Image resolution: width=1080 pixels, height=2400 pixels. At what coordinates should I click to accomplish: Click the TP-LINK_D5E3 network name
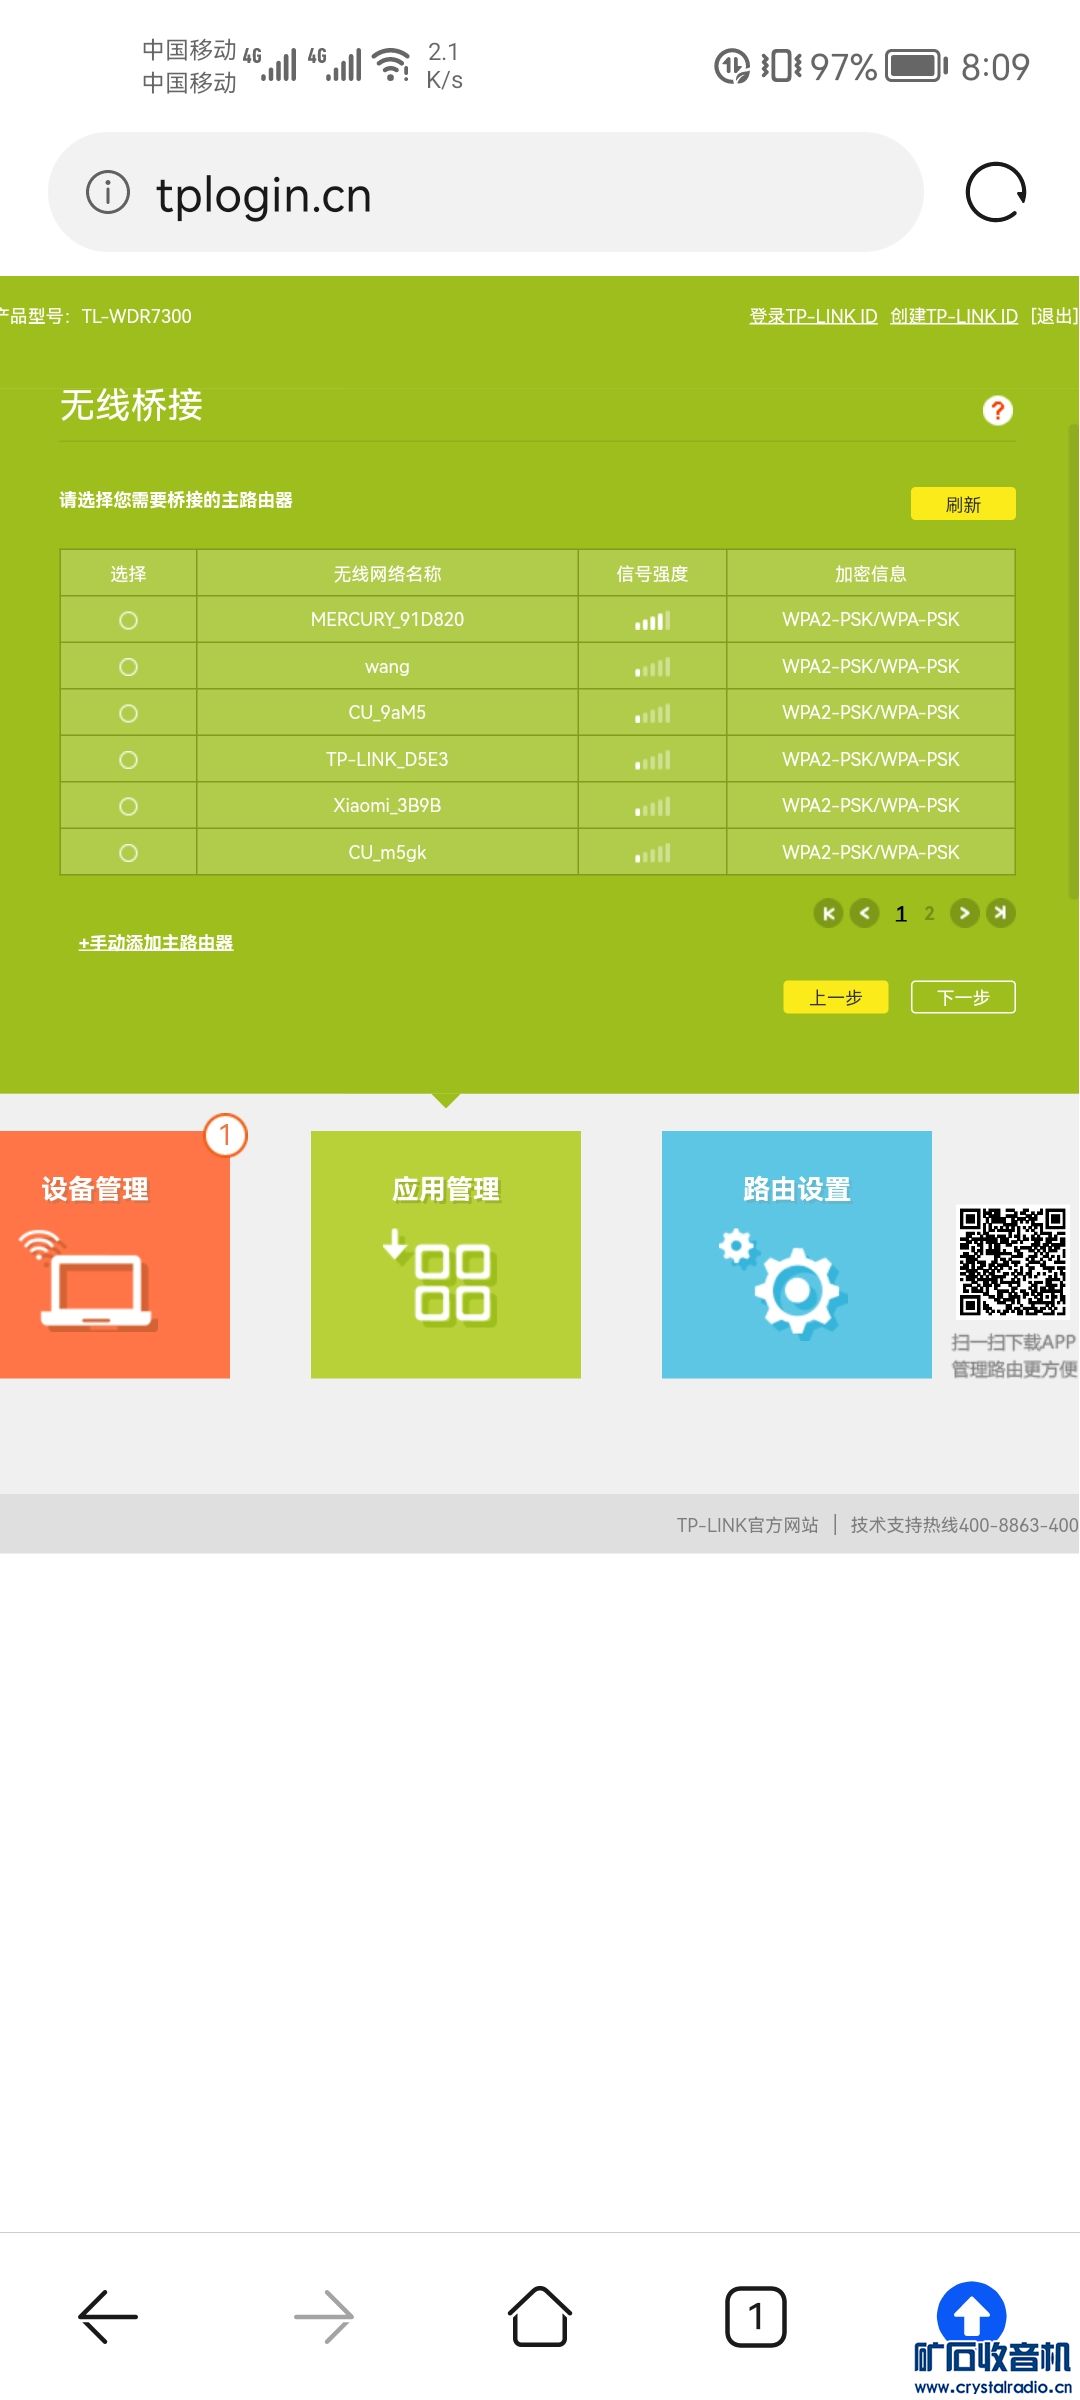coord(387,759)
